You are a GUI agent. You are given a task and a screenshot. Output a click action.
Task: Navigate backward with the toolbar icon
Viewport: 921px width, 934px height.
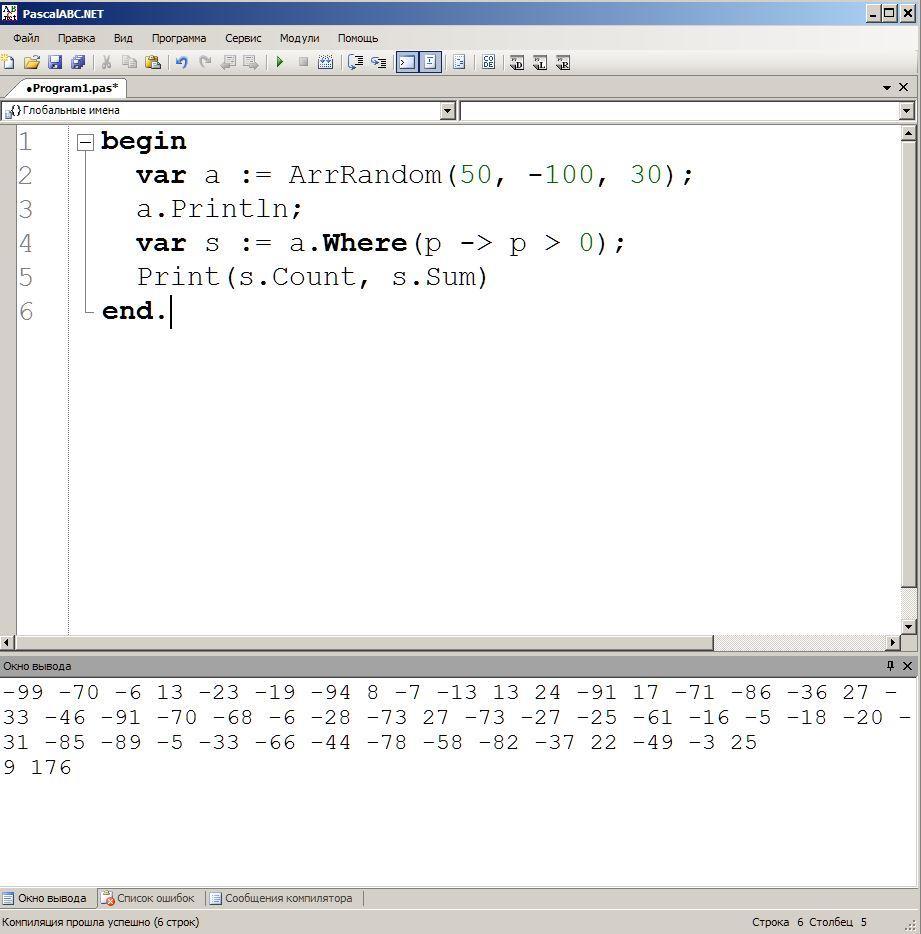[x=228, y=62]
